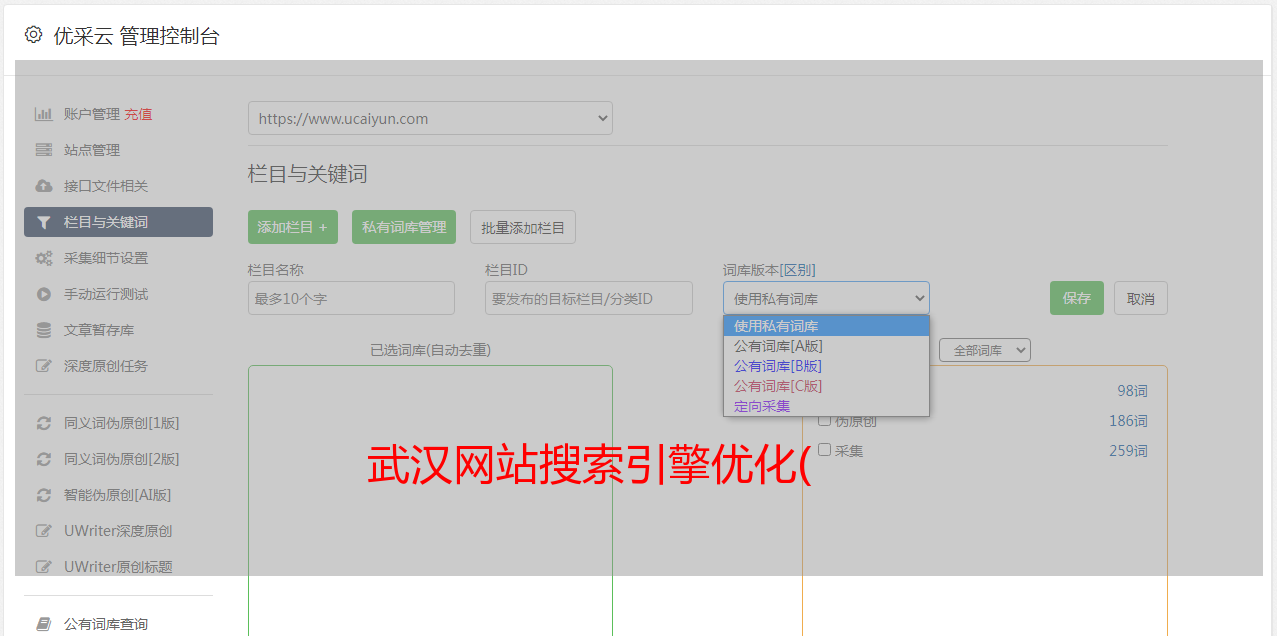Click the edit icon beside 深度原创任务
Screen dimensions: 1277x636
[x=43, y=366]
